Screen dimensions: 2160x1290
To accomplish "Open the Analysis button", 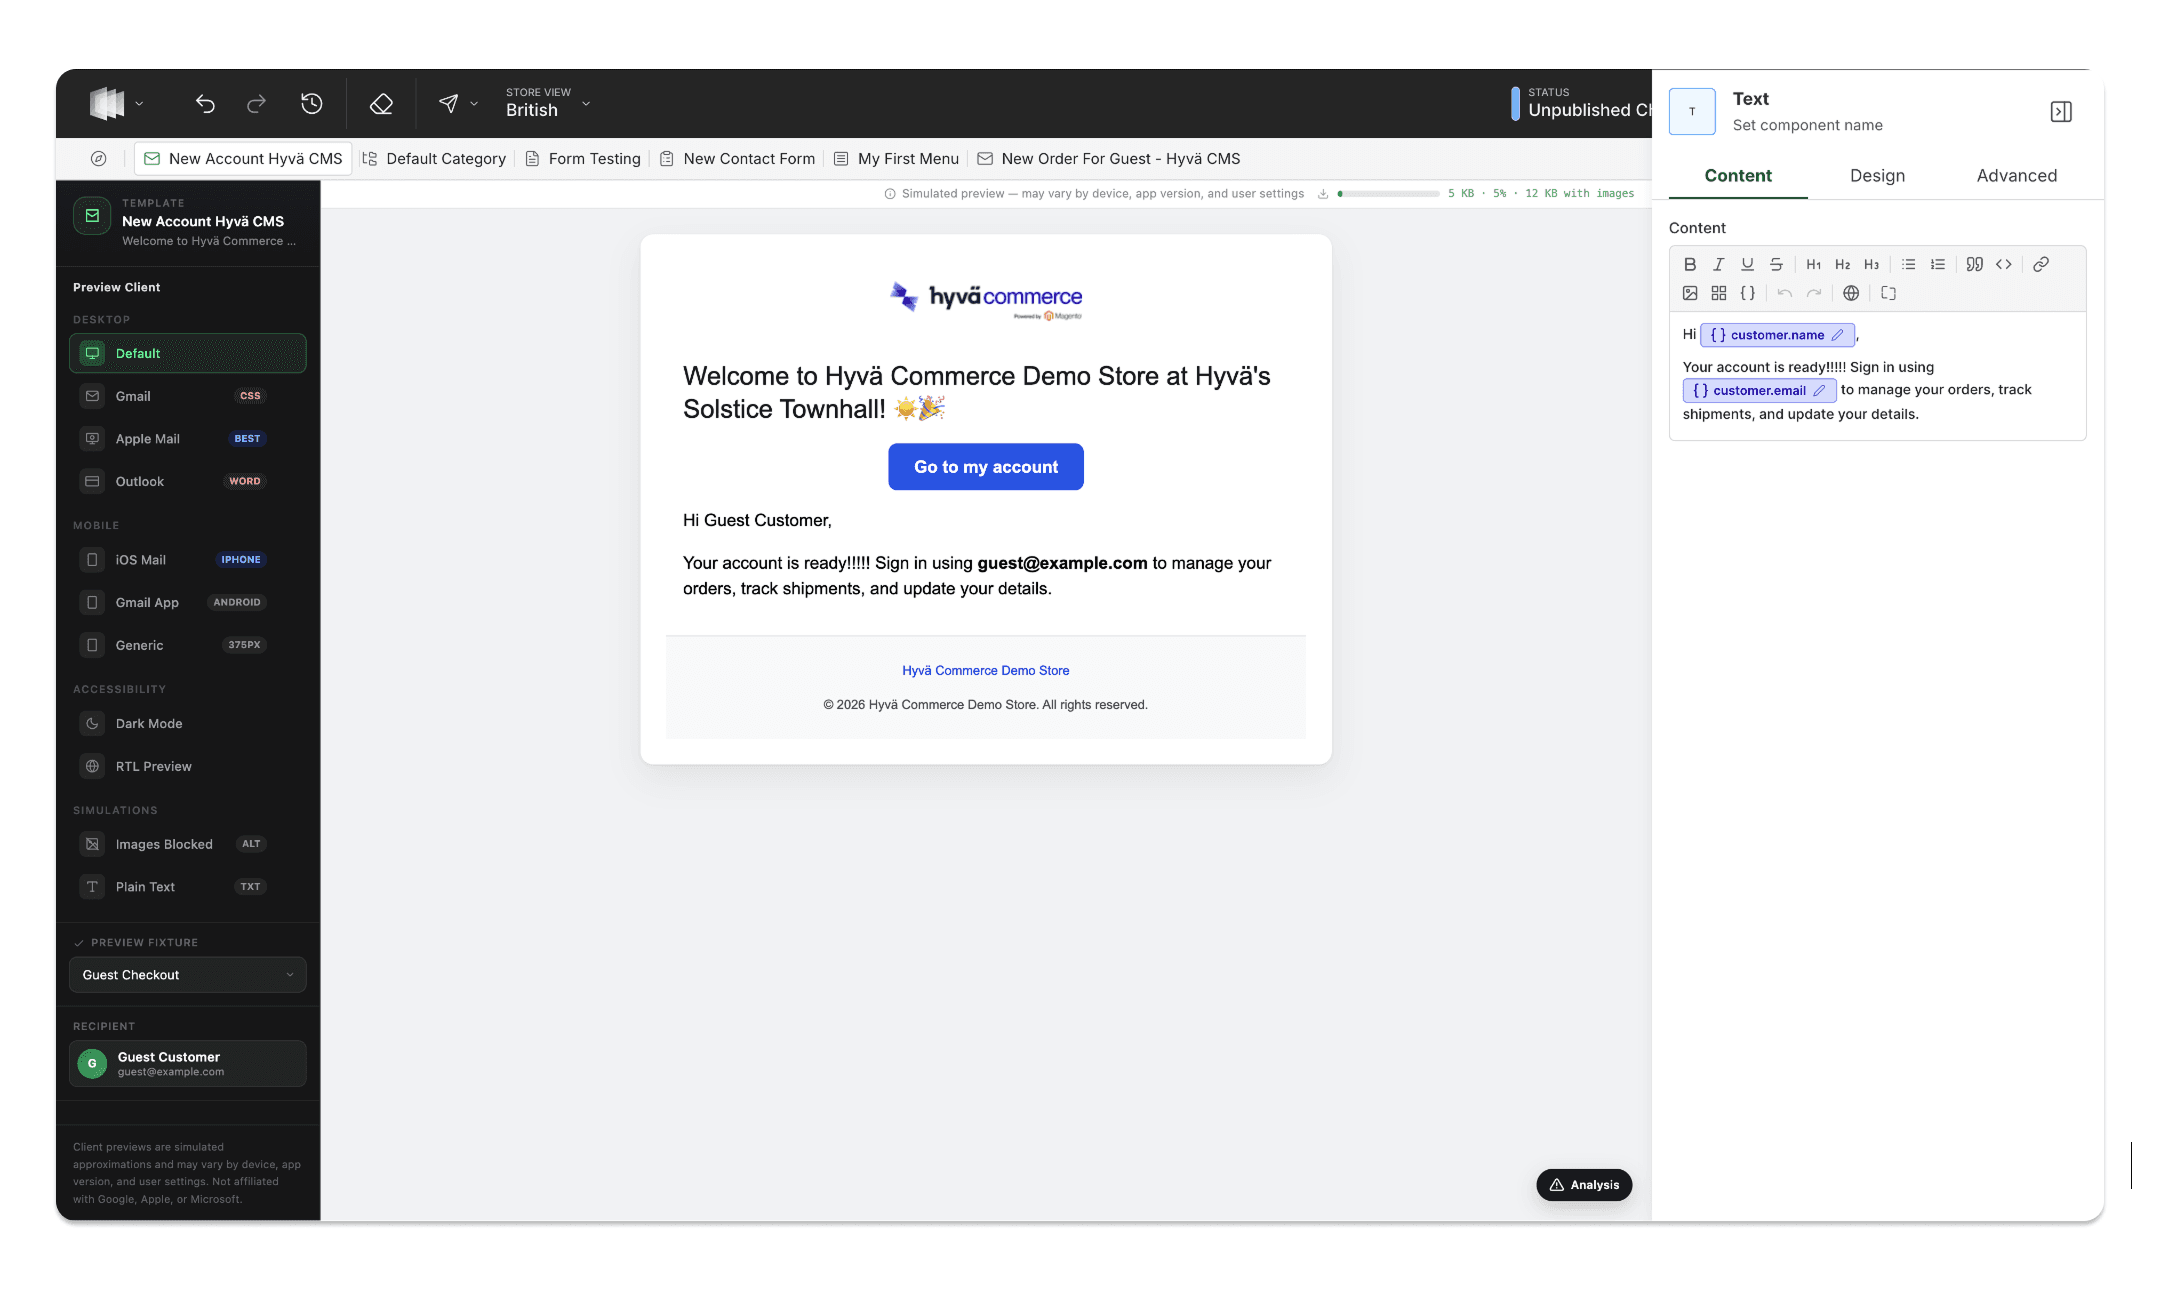I will [x=1584, y=1185].
